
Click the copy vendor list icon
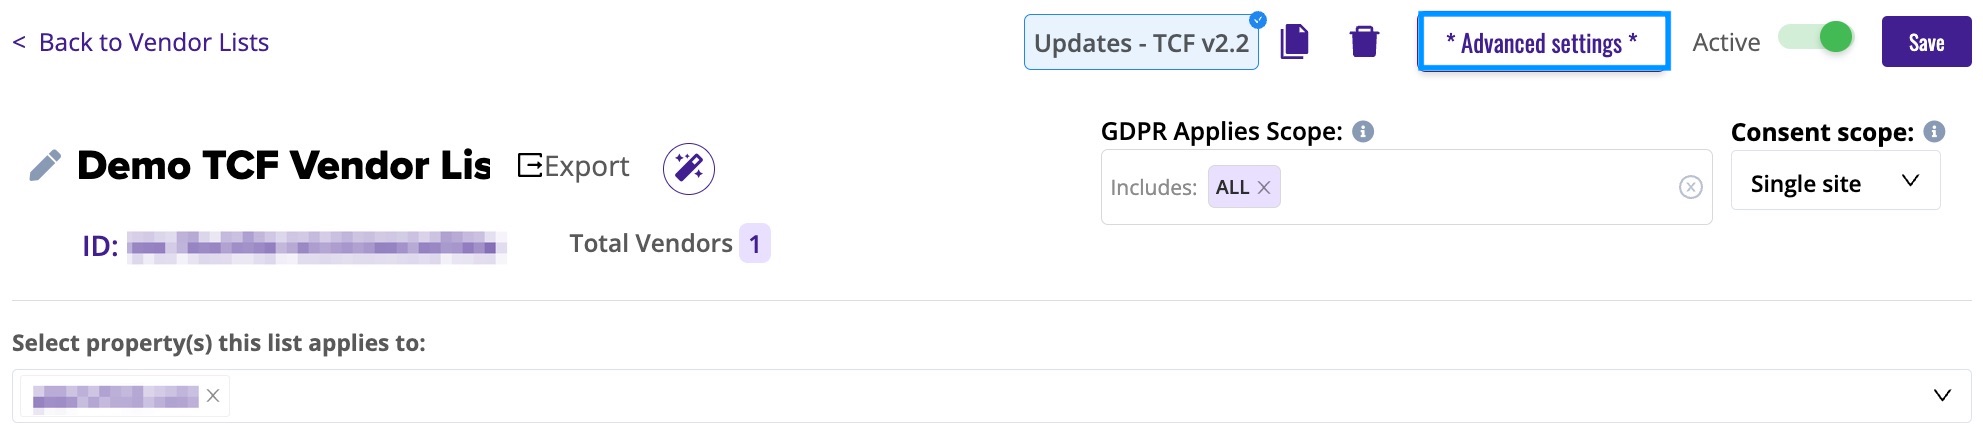[1294, 42]
